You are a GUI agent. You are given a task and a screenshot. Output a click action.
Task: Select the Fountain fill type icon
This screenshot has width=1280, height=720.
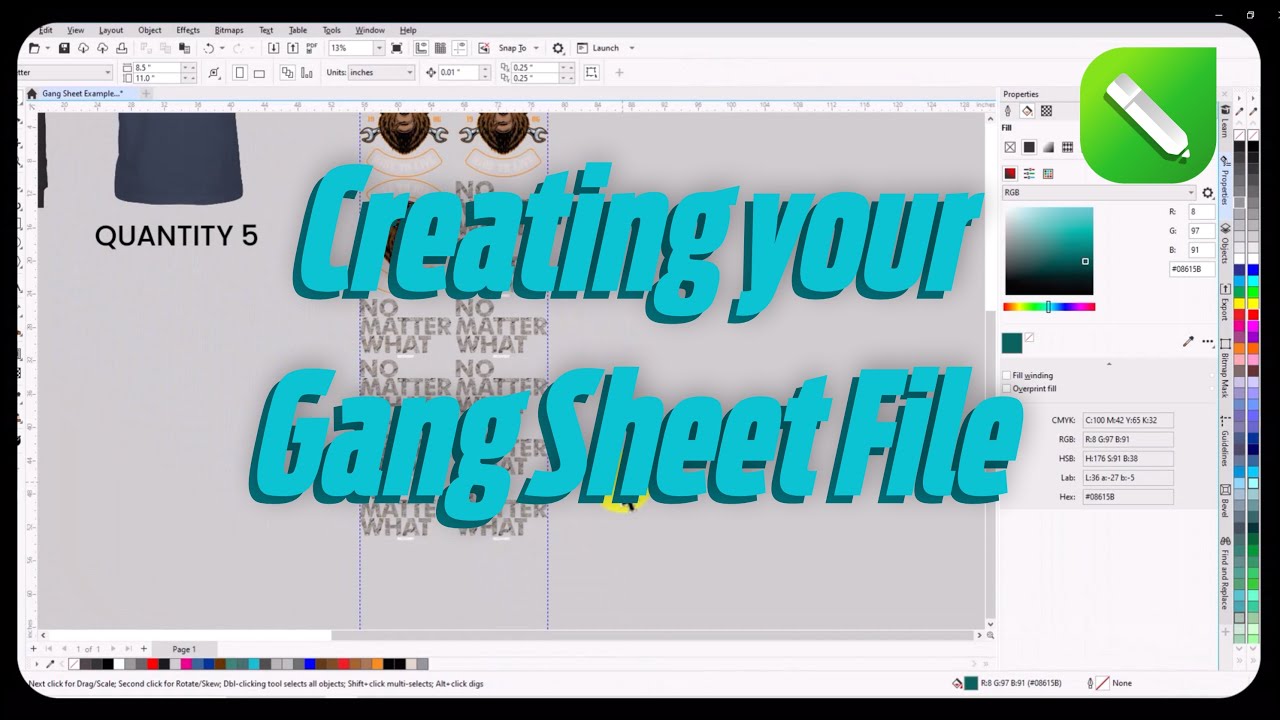[1048, 147]
